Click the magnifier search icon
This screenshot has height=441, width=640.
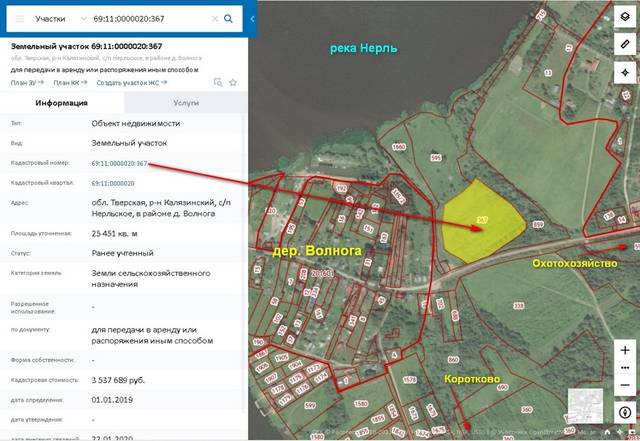pyautogui.click(x=228, y=18)
